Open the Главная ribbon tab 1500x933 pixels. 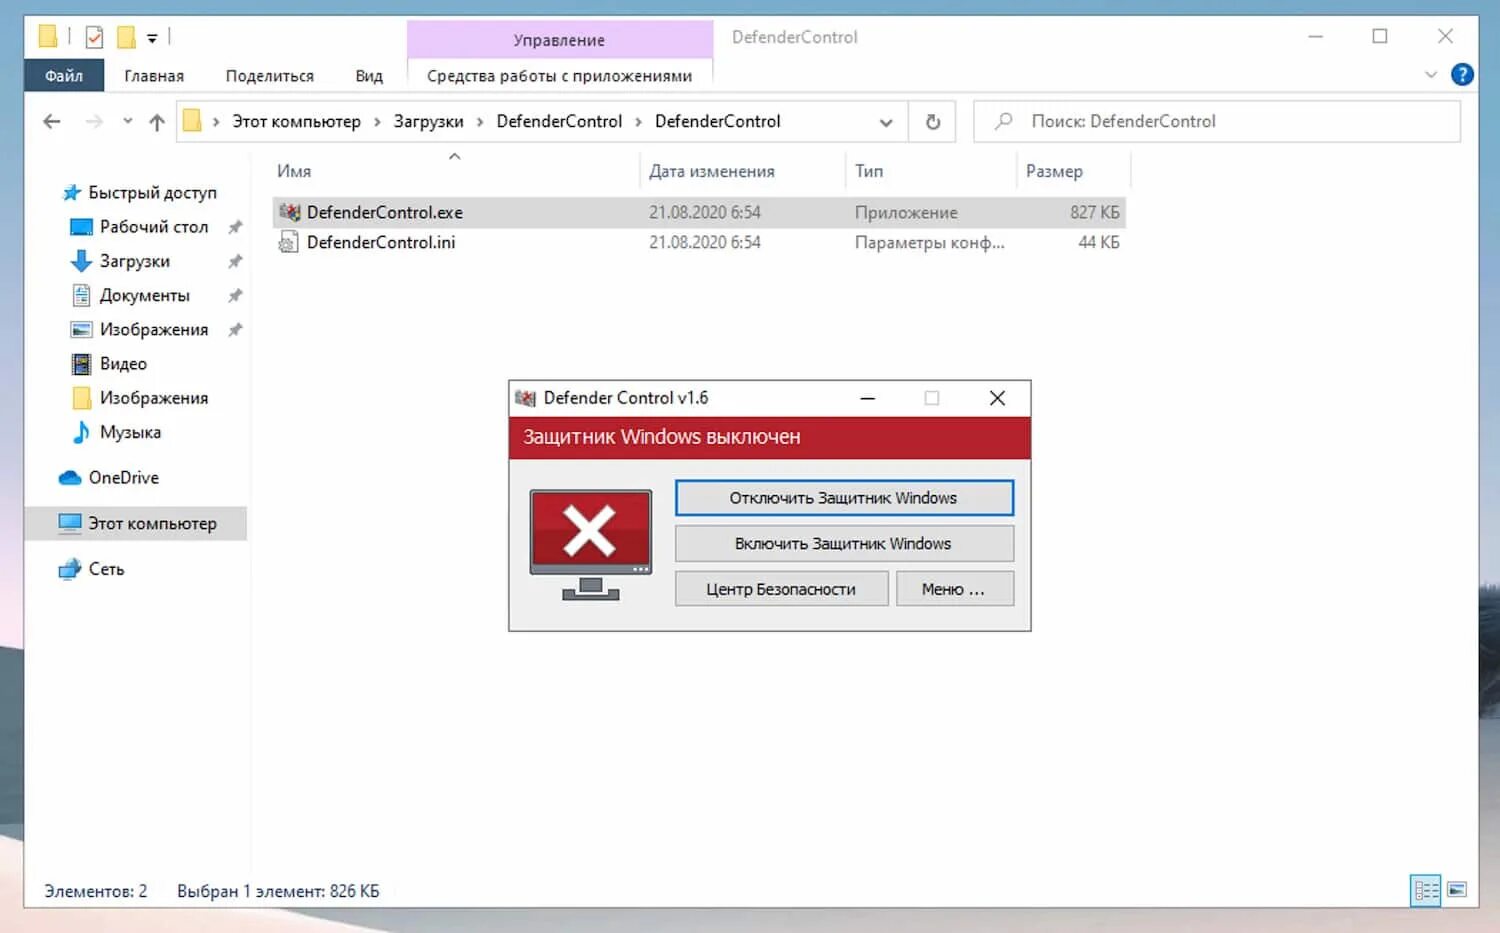coord(154,76)
